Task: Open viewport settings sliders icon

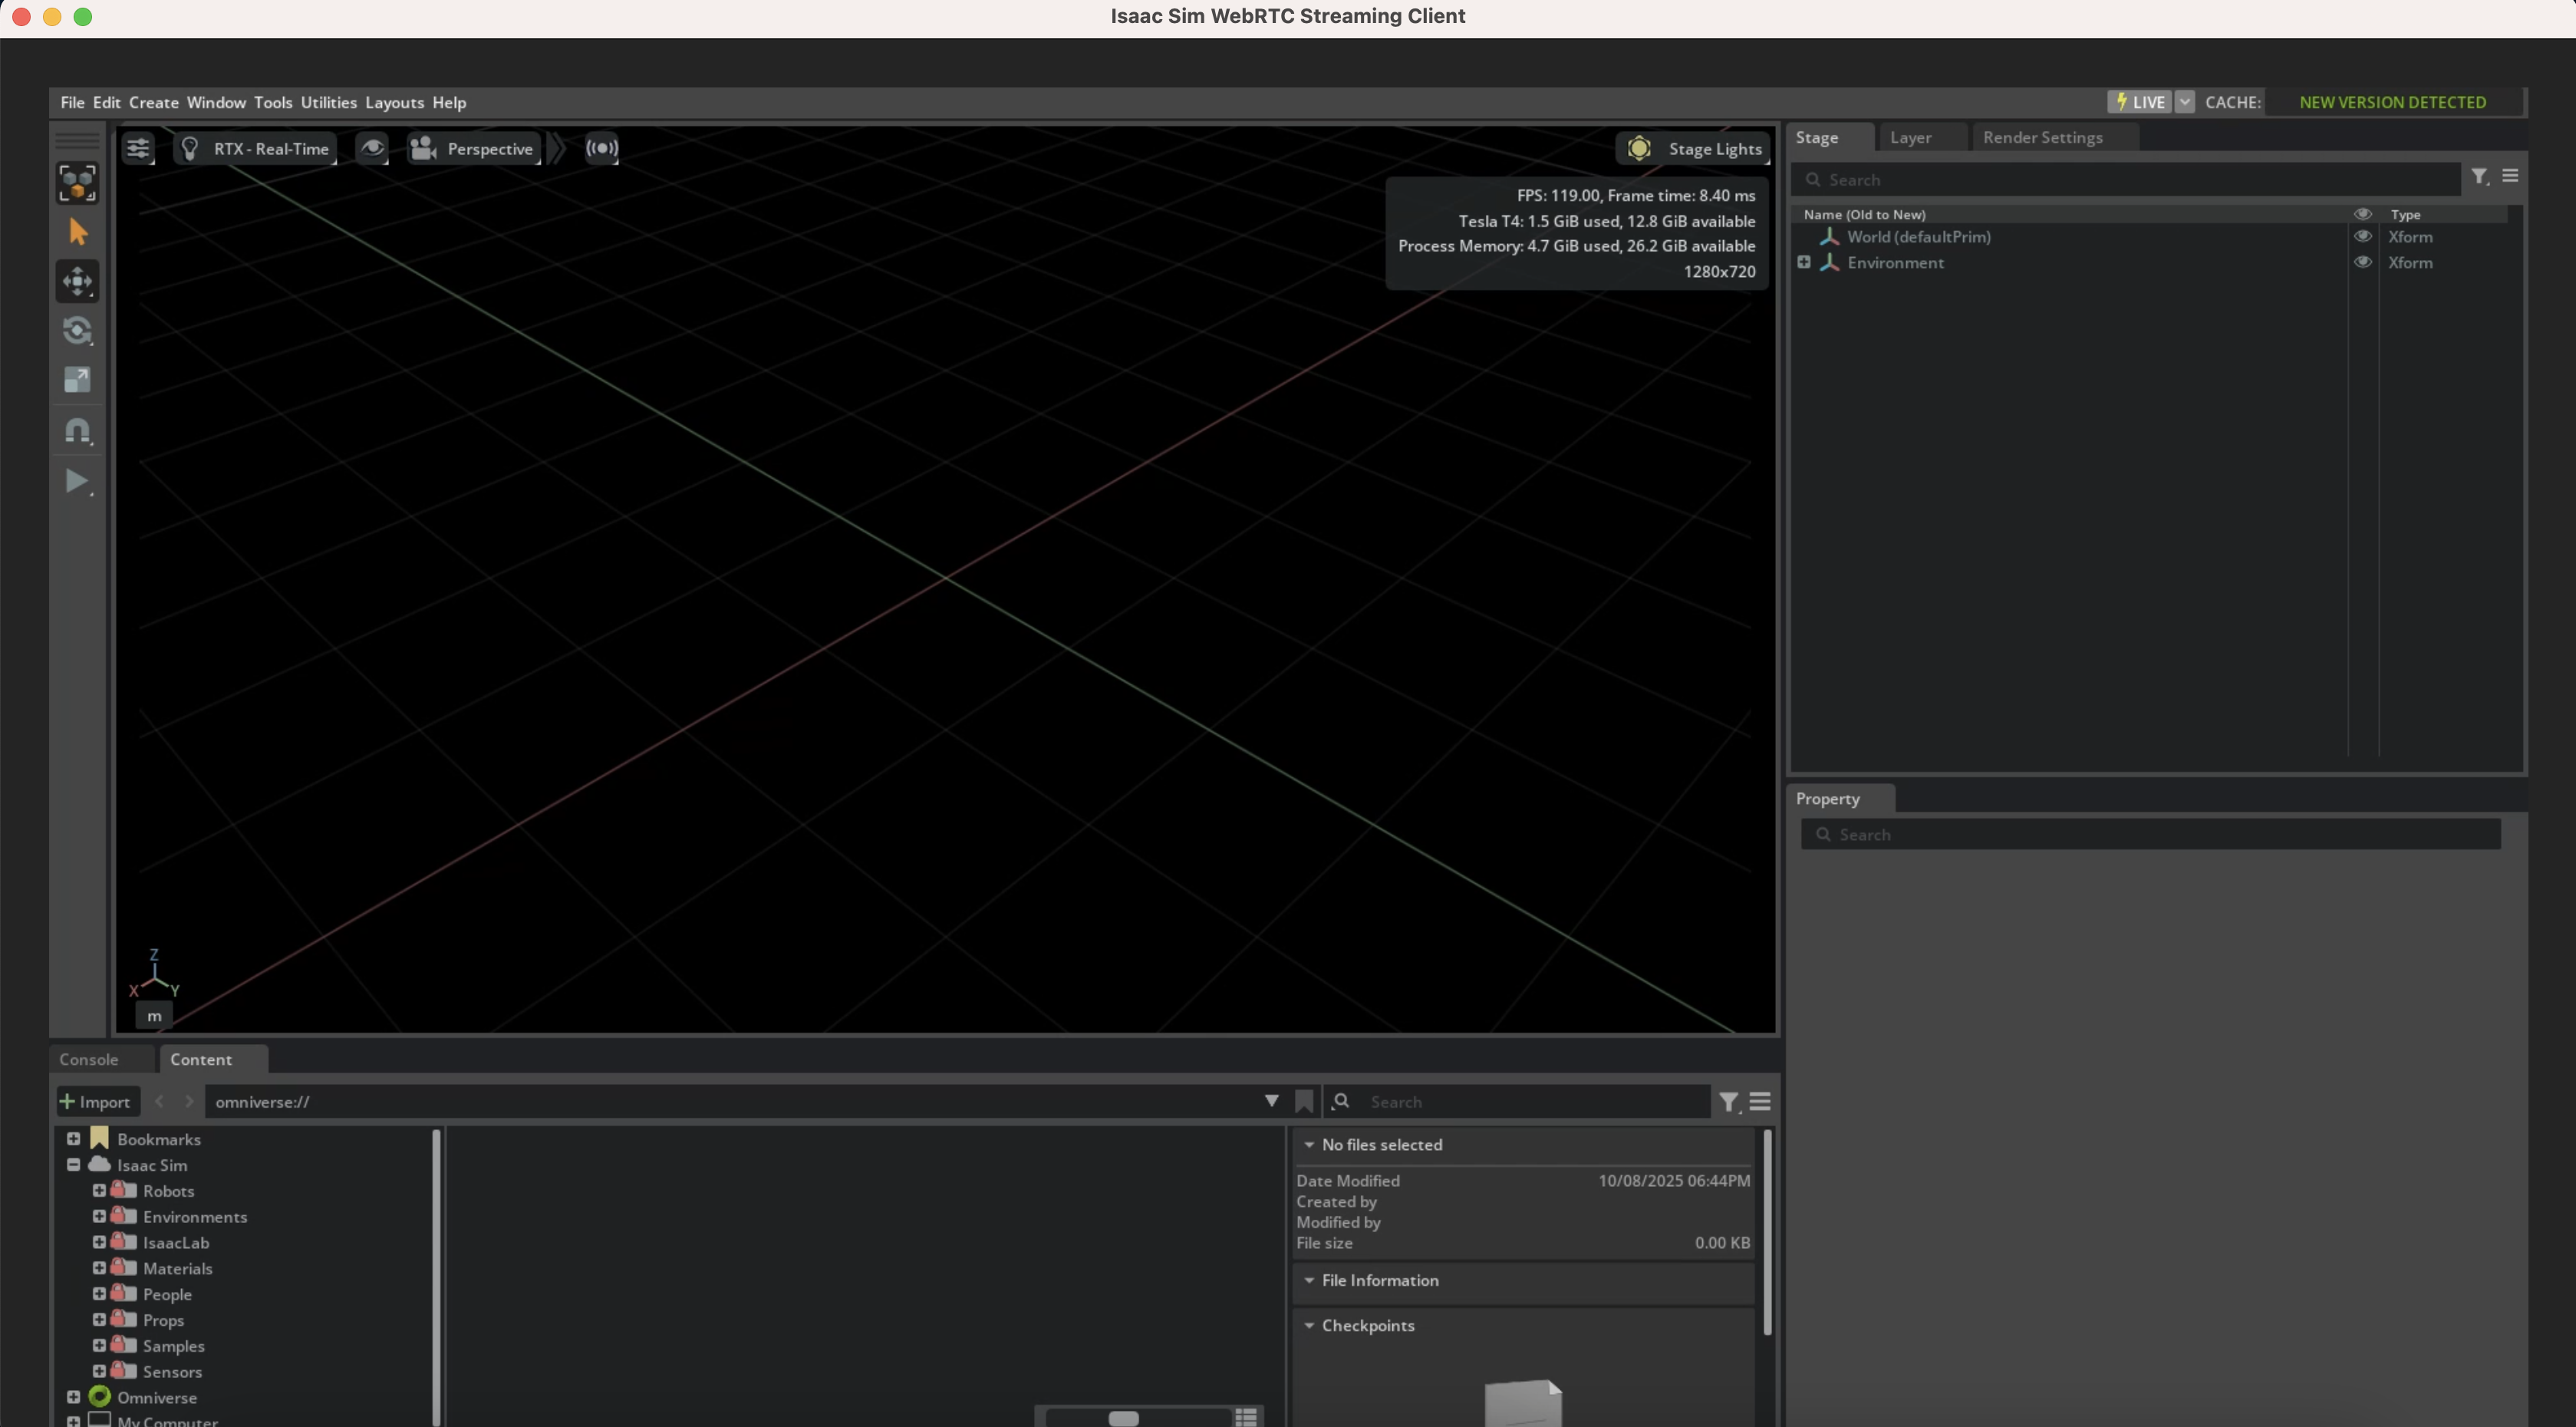Action: [x=138, y=149]
